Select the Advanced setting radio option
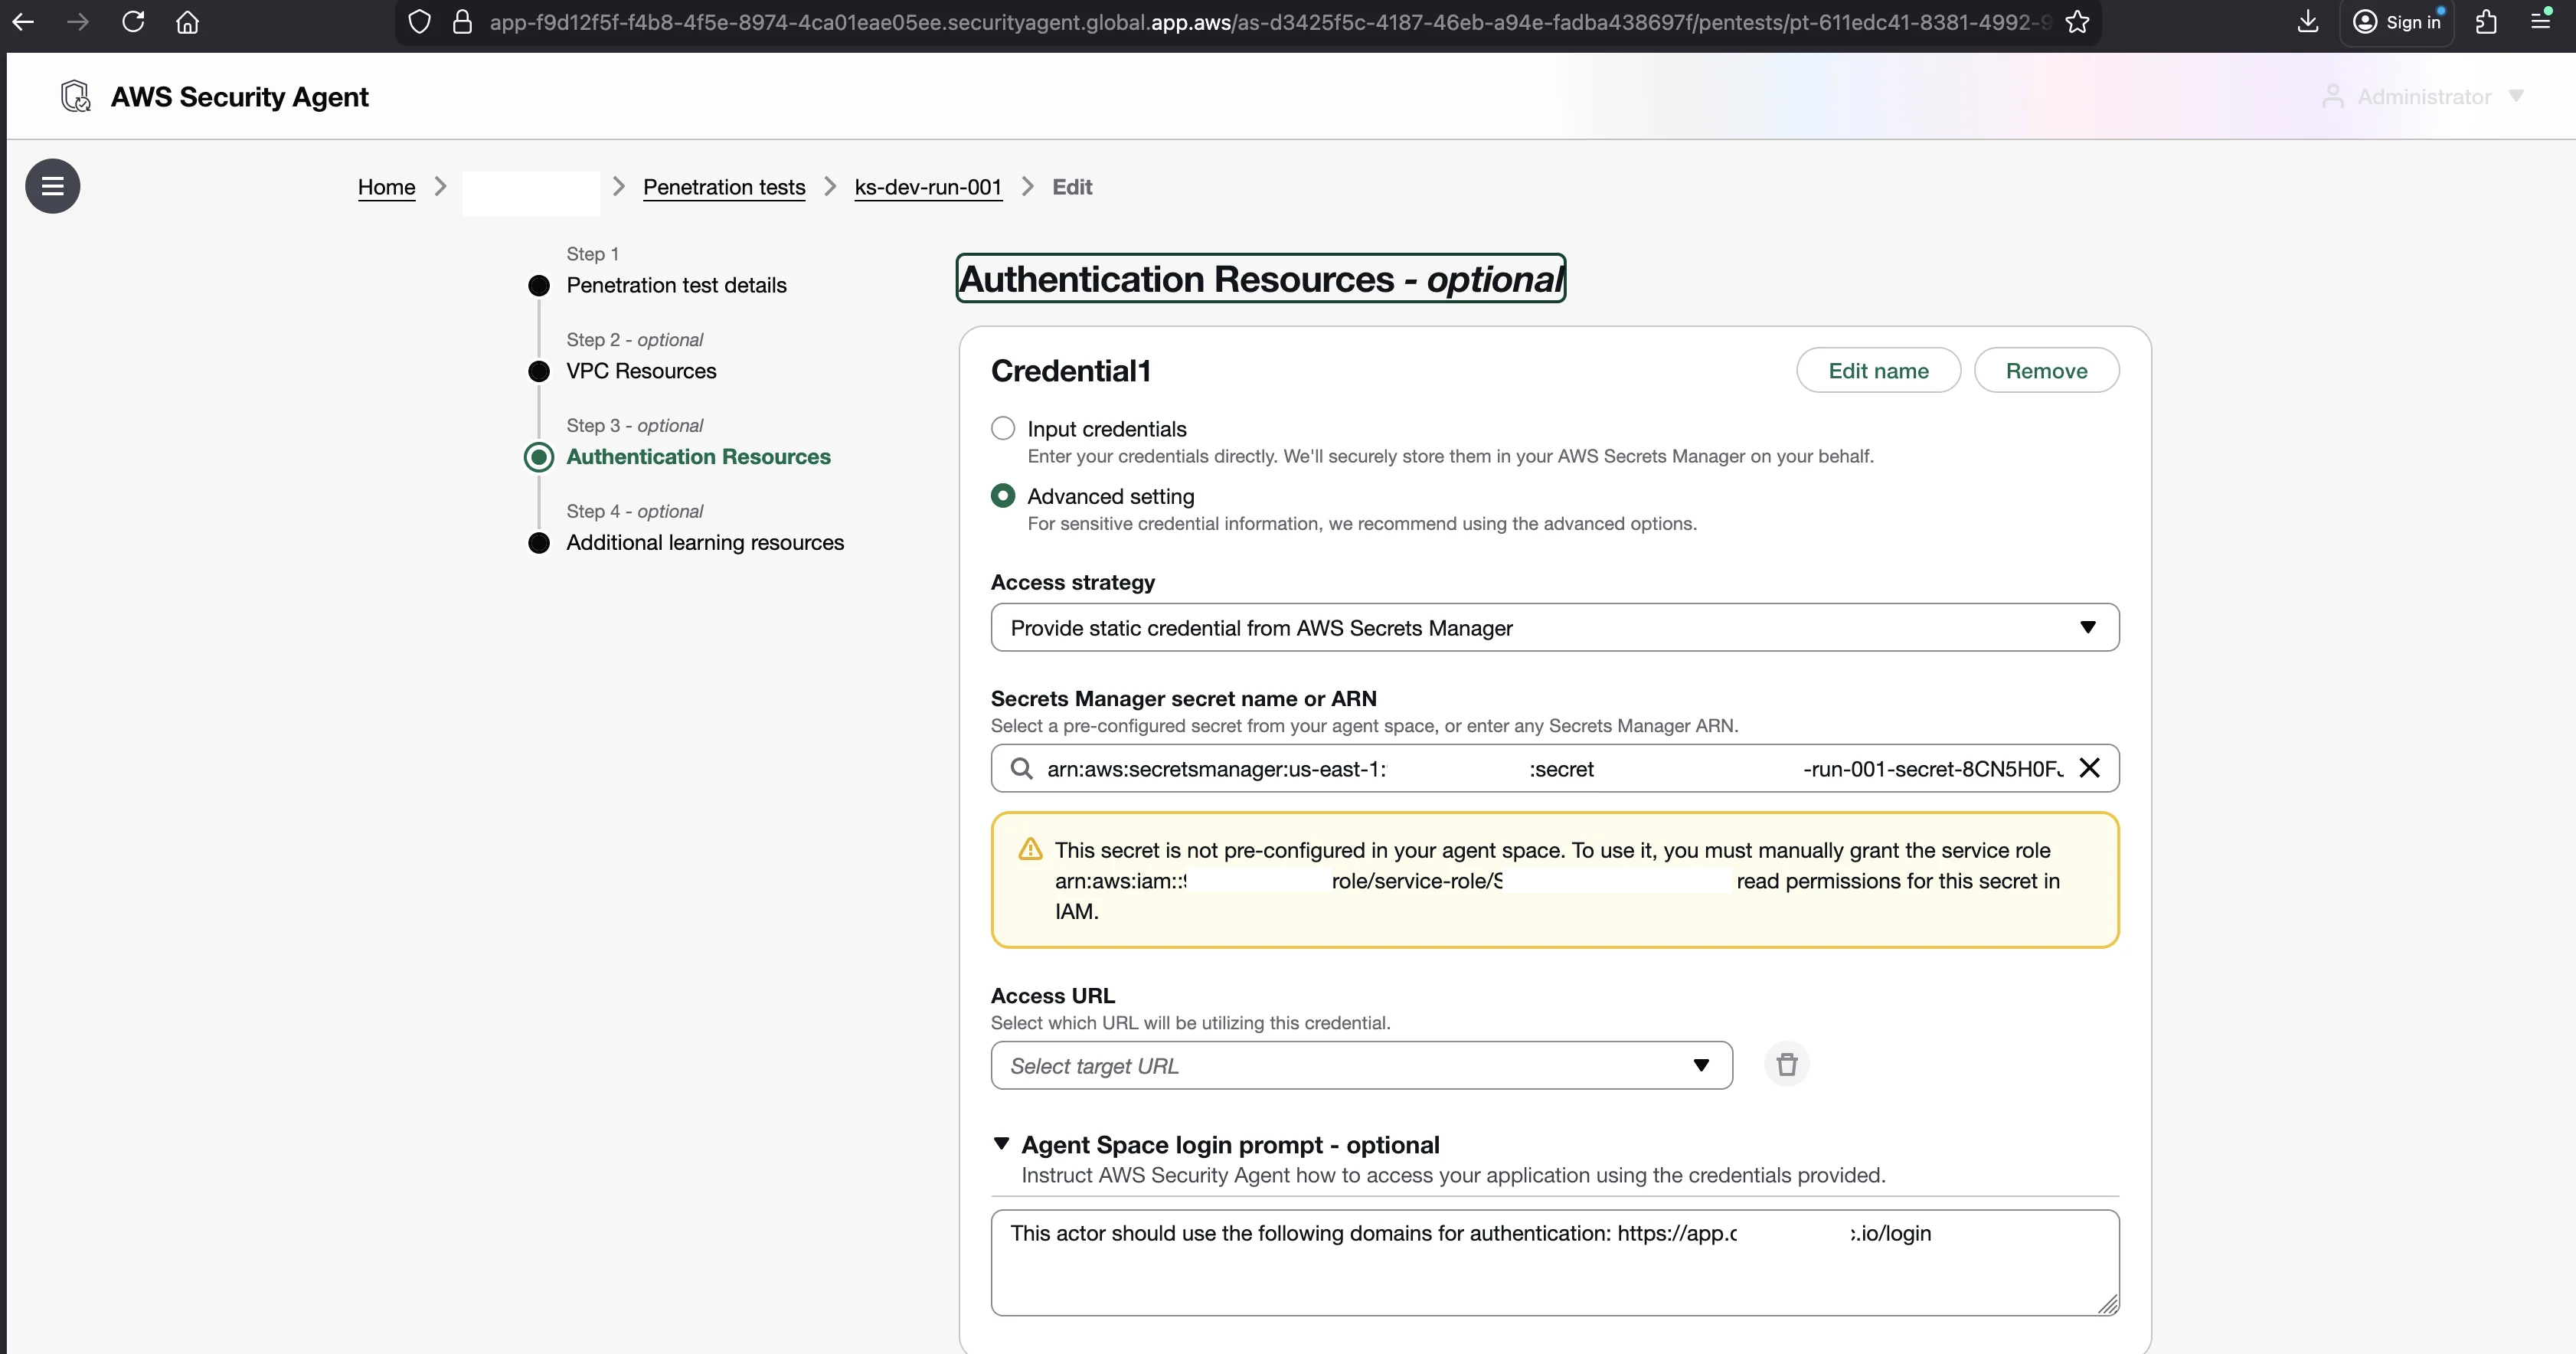 pyautogui.click(x=1003, y=496)
